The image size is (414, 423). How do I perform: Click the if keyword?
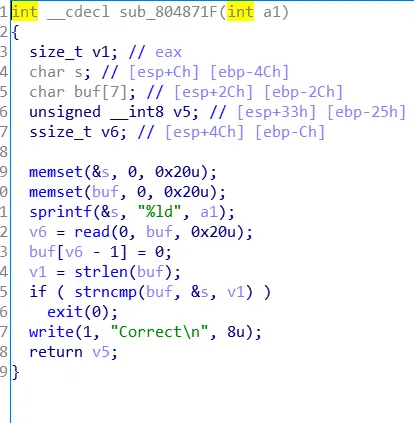(x=38, y=292)
